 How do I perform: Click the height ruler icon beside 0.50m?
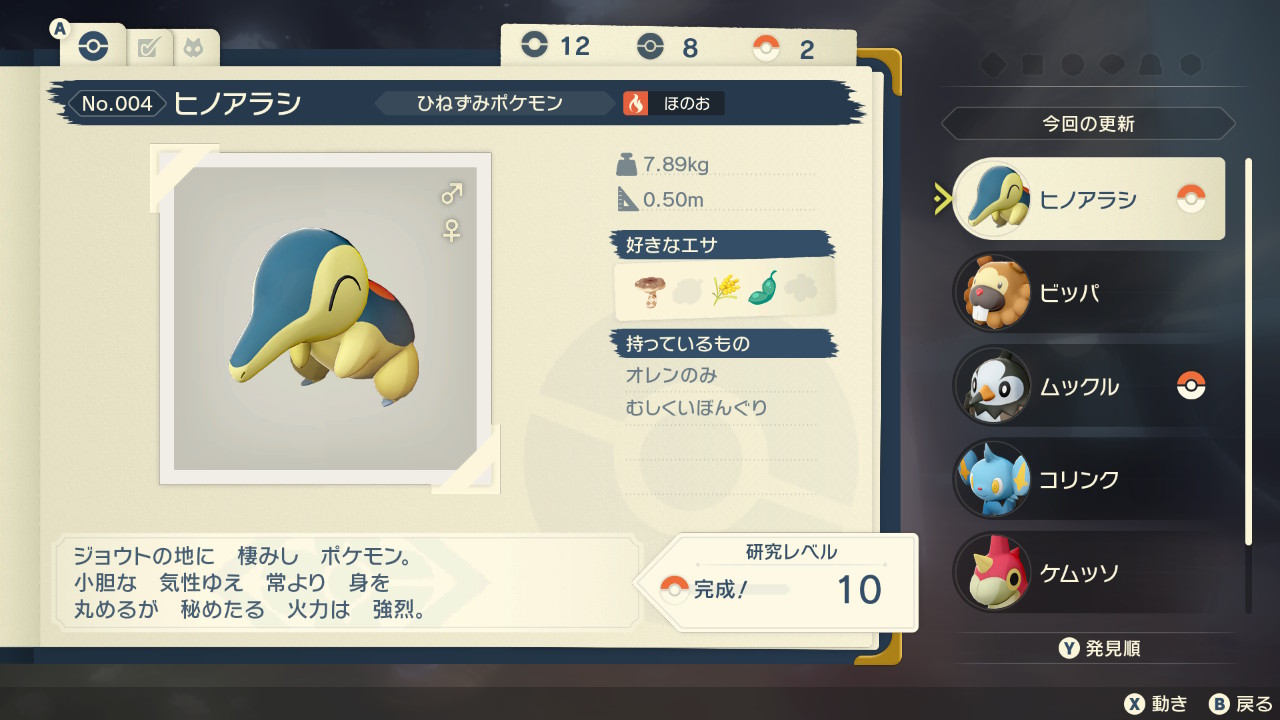point(627,198)
